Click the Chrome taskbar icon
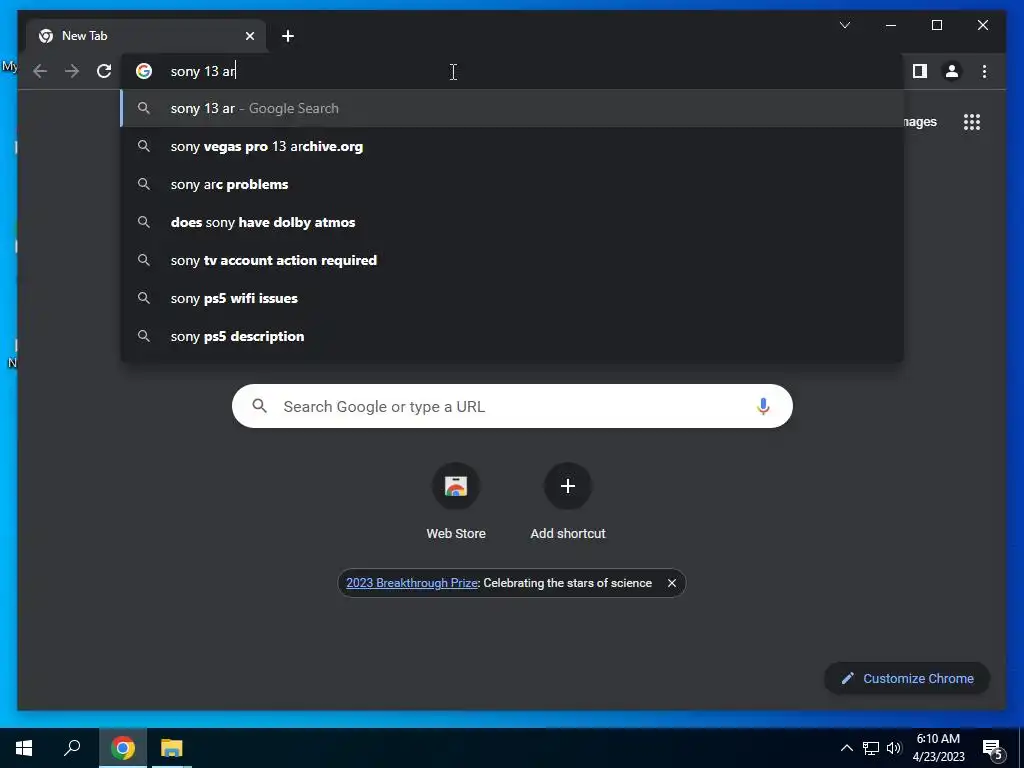The height and width of the screenshot is (768, 1024). point(123,748)
